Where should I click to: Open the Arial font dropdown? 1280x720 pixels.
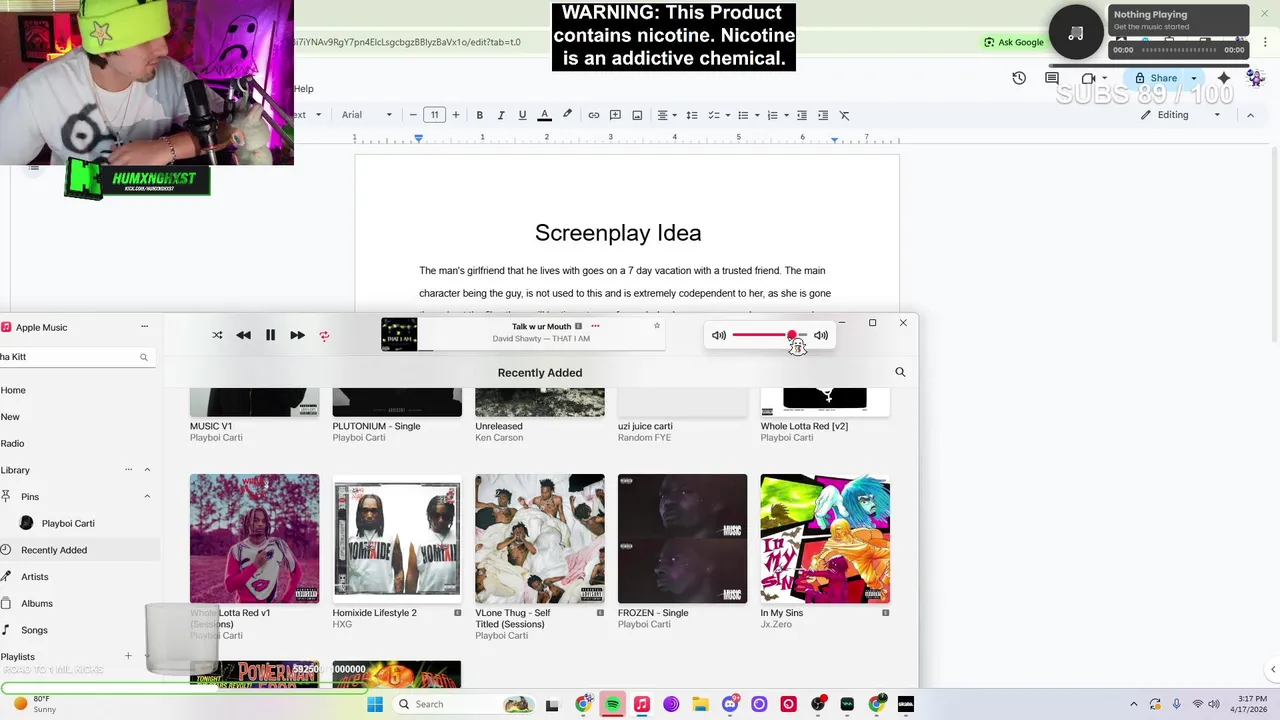tap(366, 115)
